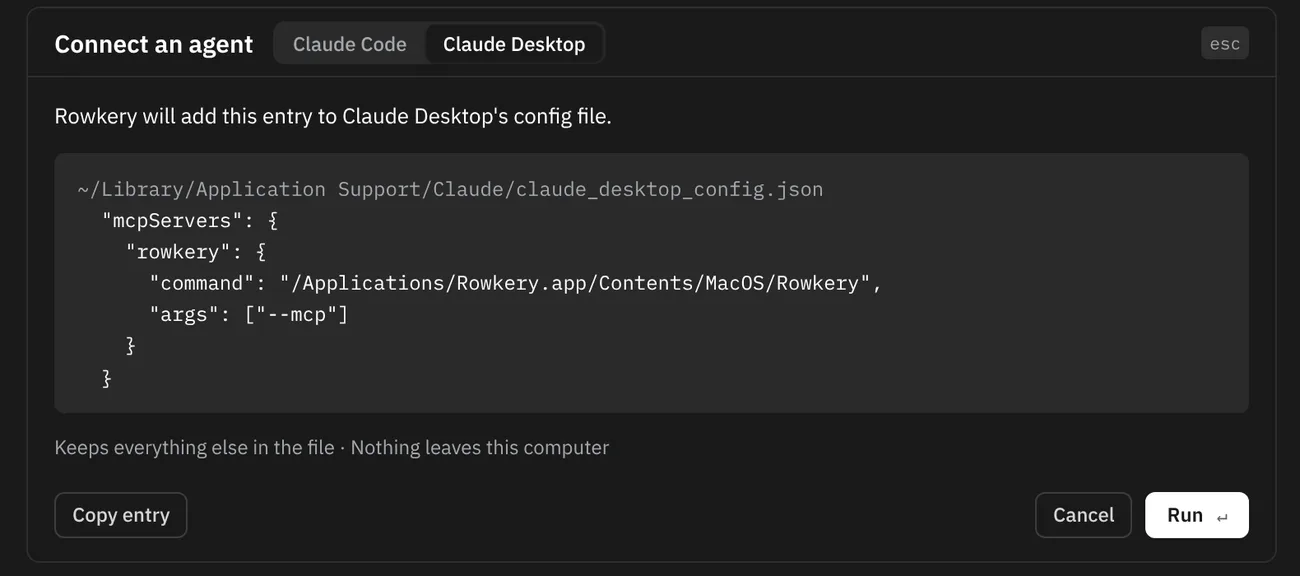Switch to the Claude Code tab
Screen dimensions: 1300x576
tap(349, 44)
